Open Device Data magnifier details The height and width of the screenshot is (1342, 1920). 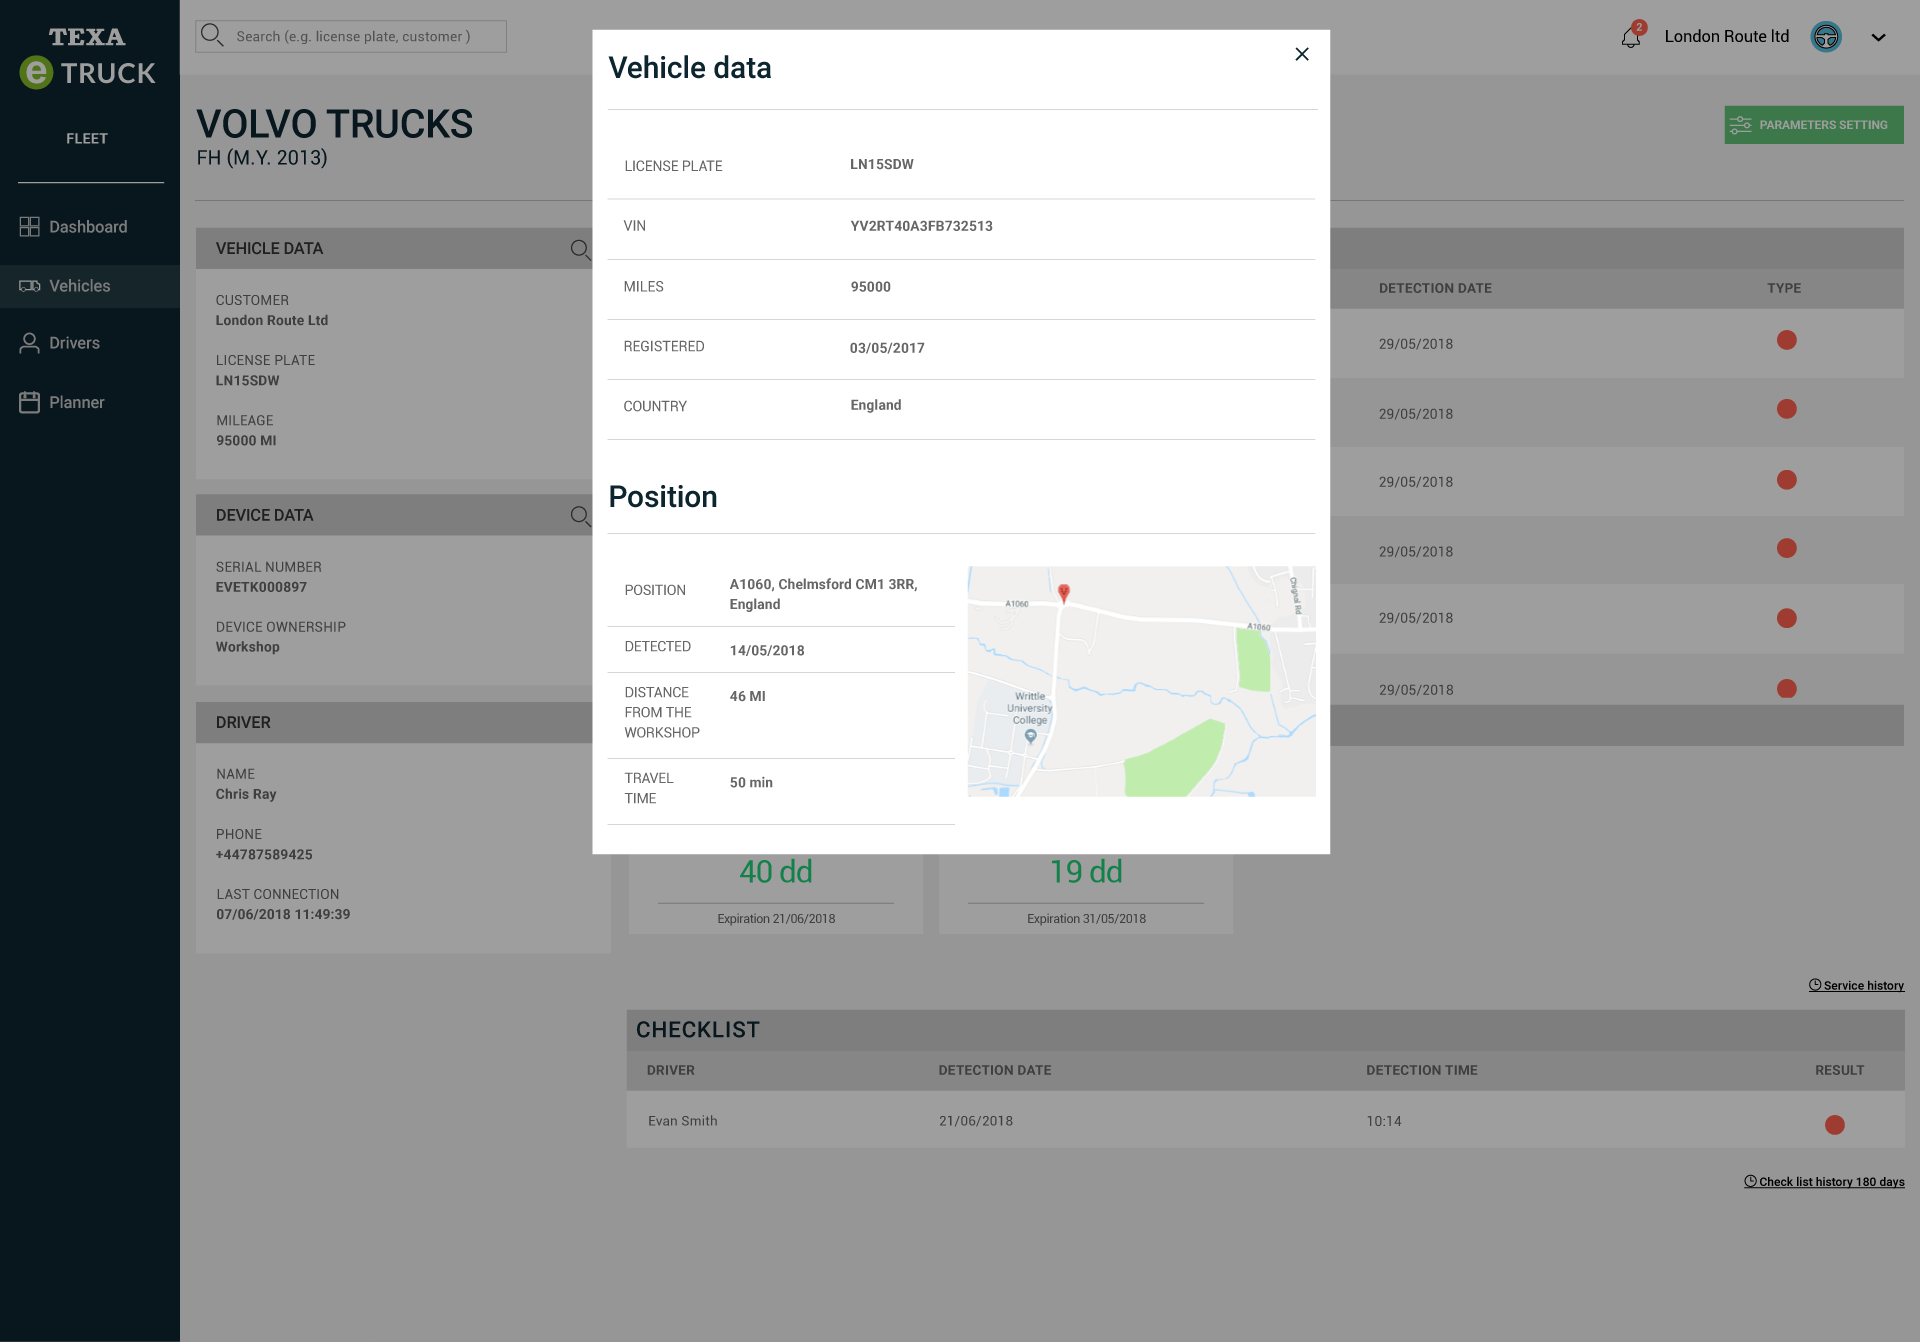pyautogui.click(x=580, y=516)
